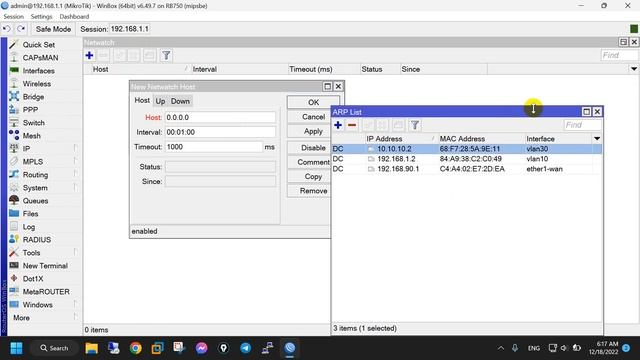Open the Session menu

[x=13, y=17]
